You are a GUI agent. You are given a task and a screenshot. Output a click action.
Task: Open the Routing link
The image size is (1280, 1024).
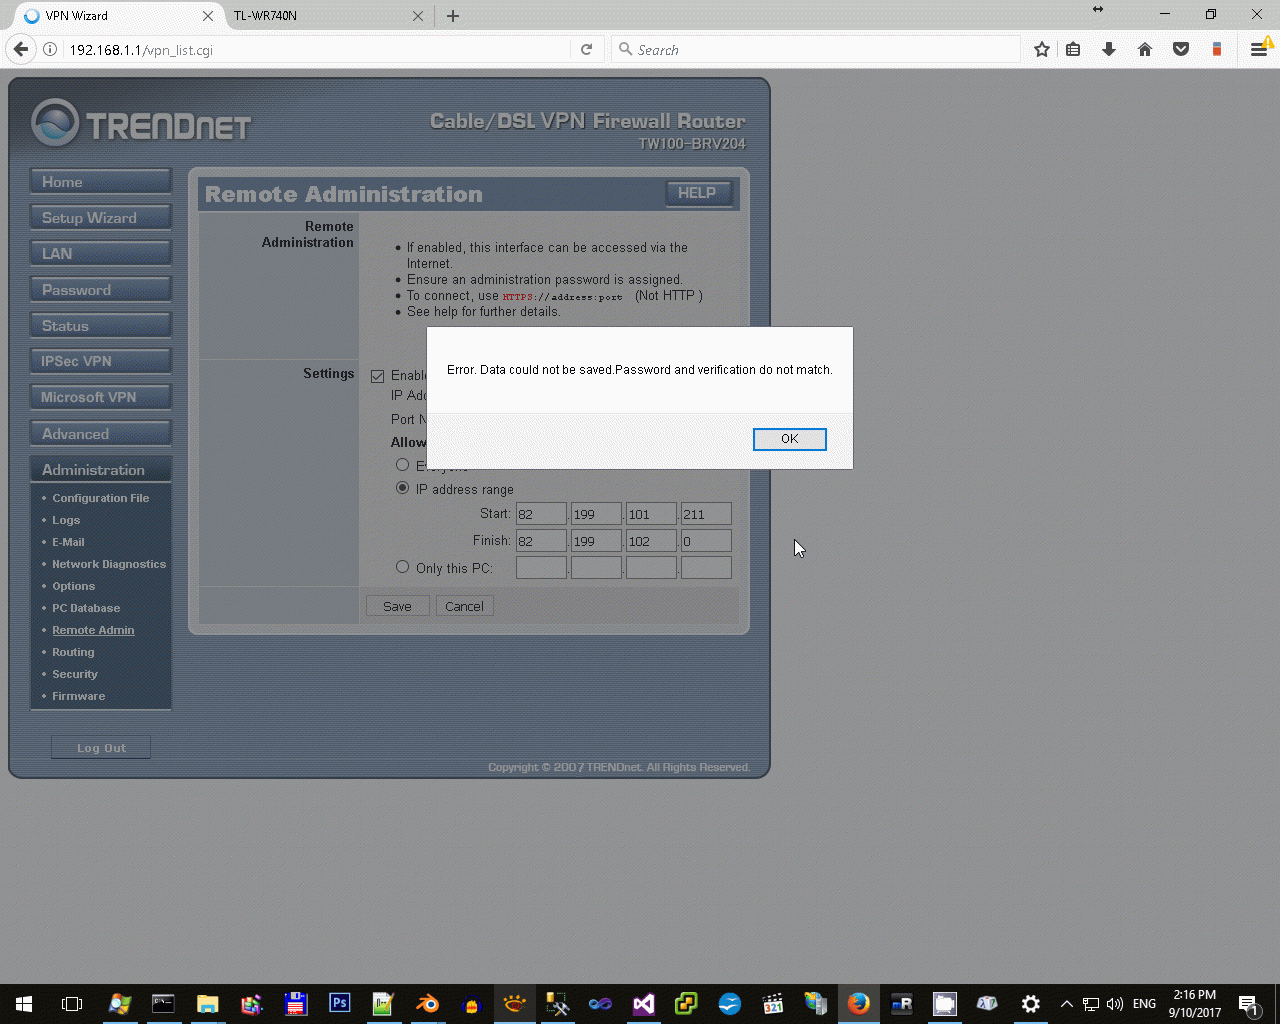(x=73, y=652)
